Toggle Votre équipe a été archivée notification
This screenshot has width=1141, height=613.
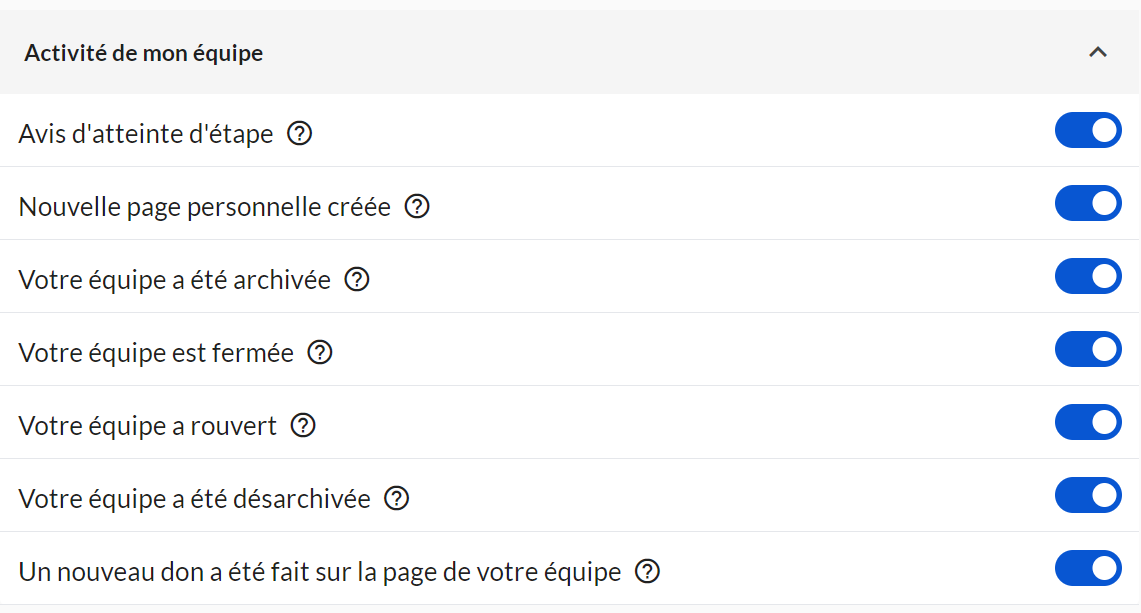pyautogui.click(x=1088, y=277)
